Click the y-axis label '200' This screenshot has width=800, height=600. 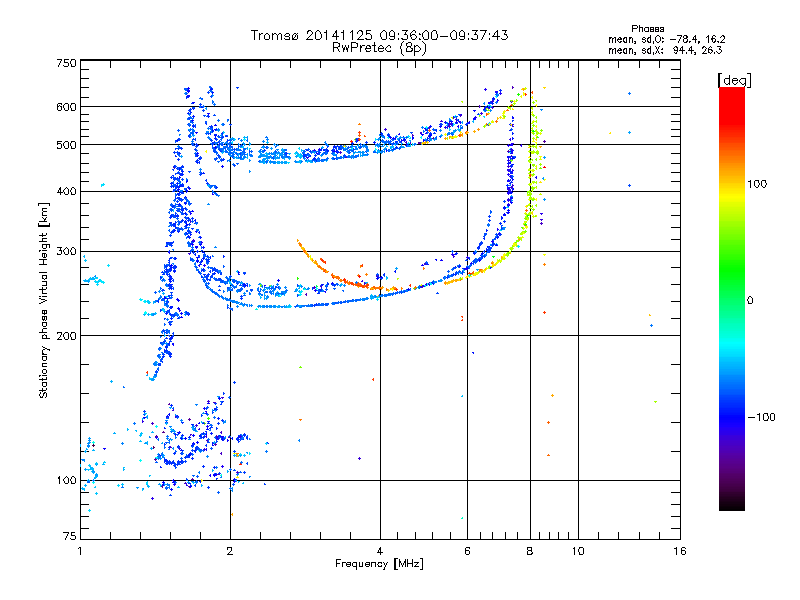66,336
